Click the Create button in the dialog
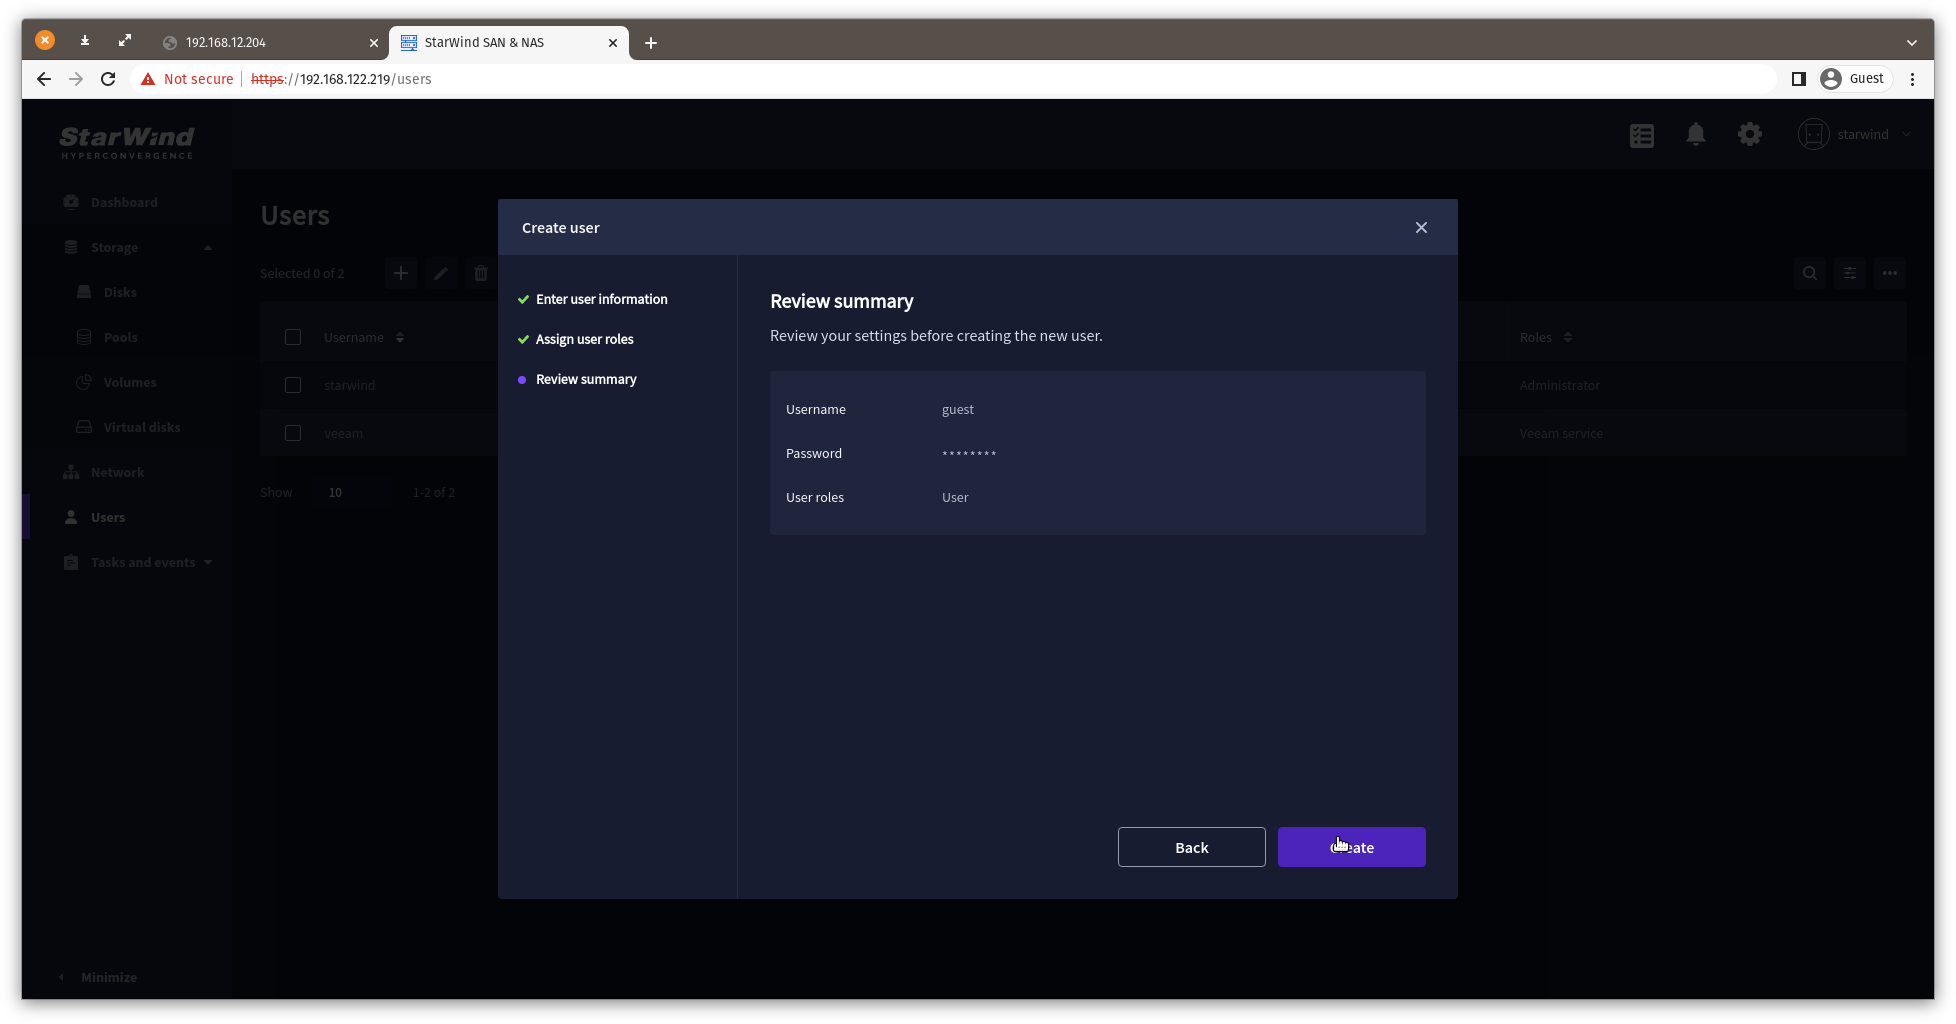The height and width of the screenshot is (1024, 1956). click(x=1351, y=847)
